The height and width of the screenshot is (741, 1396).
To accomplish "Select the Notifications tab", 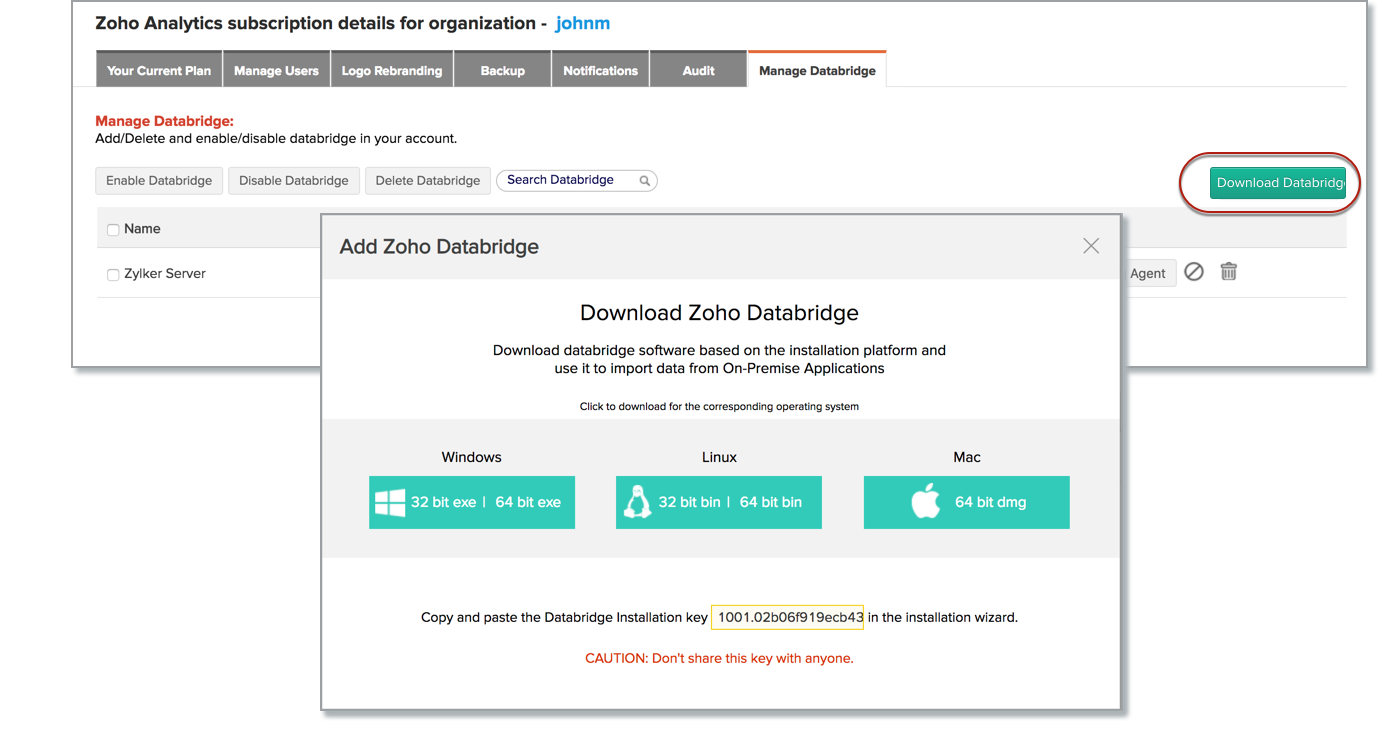I will coord(601,70).
